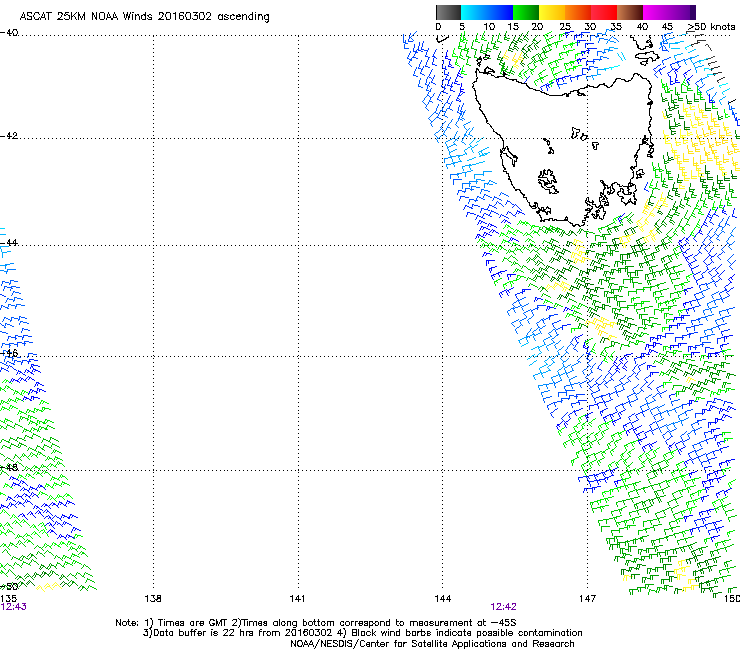The height and width of the screenshot is (650, 740).
Task: Click the "10" knots legend number
Action: click(489, 27)
